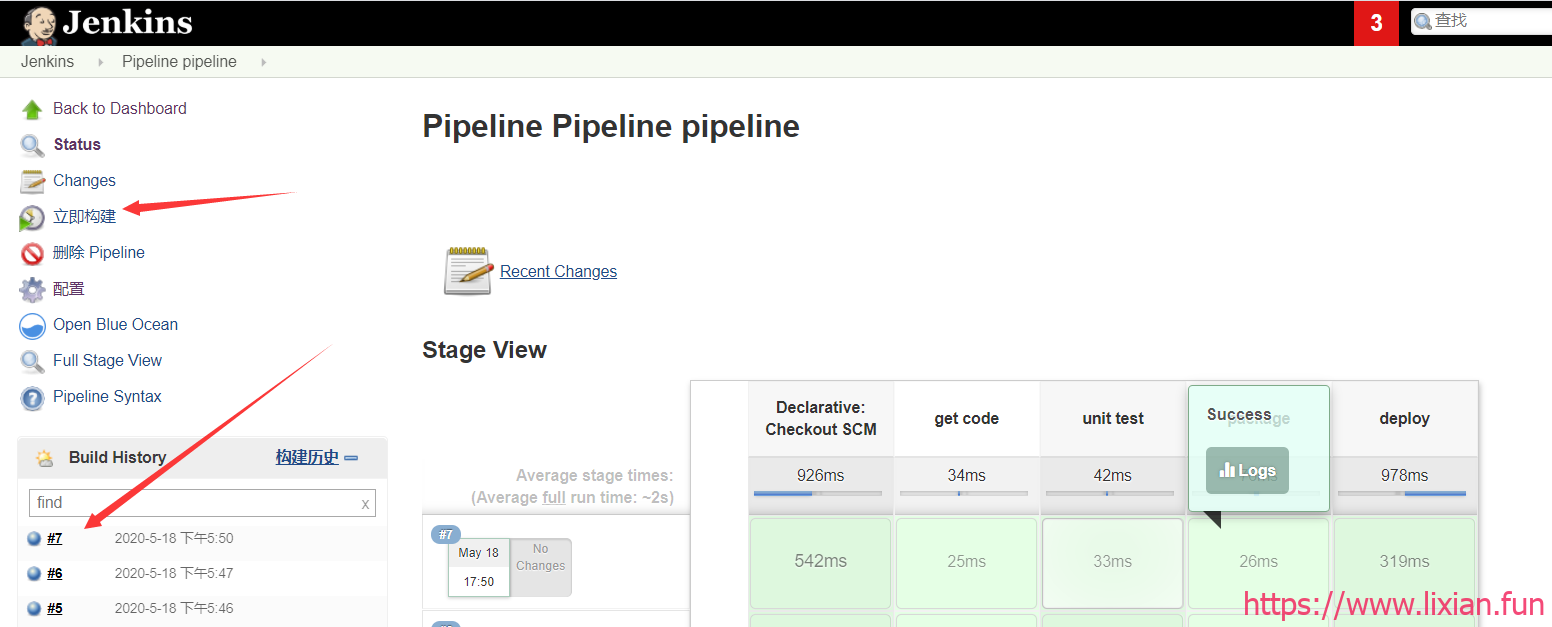Click the 2020-5-18 下午5:46 timestamp
Image resolution: width=1552 pixels, height=627 pixels.
[174, 608]
